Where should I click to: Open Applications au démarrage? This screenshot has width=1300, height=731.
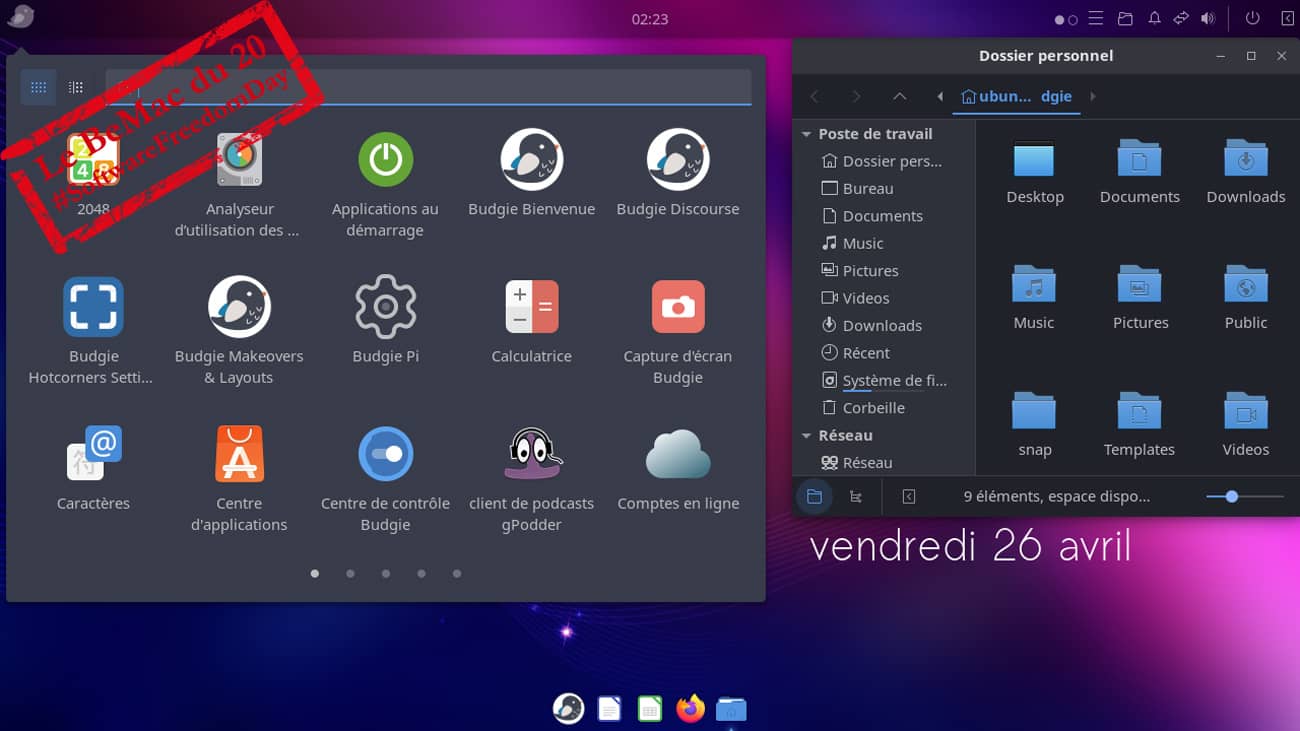[385, 185]
